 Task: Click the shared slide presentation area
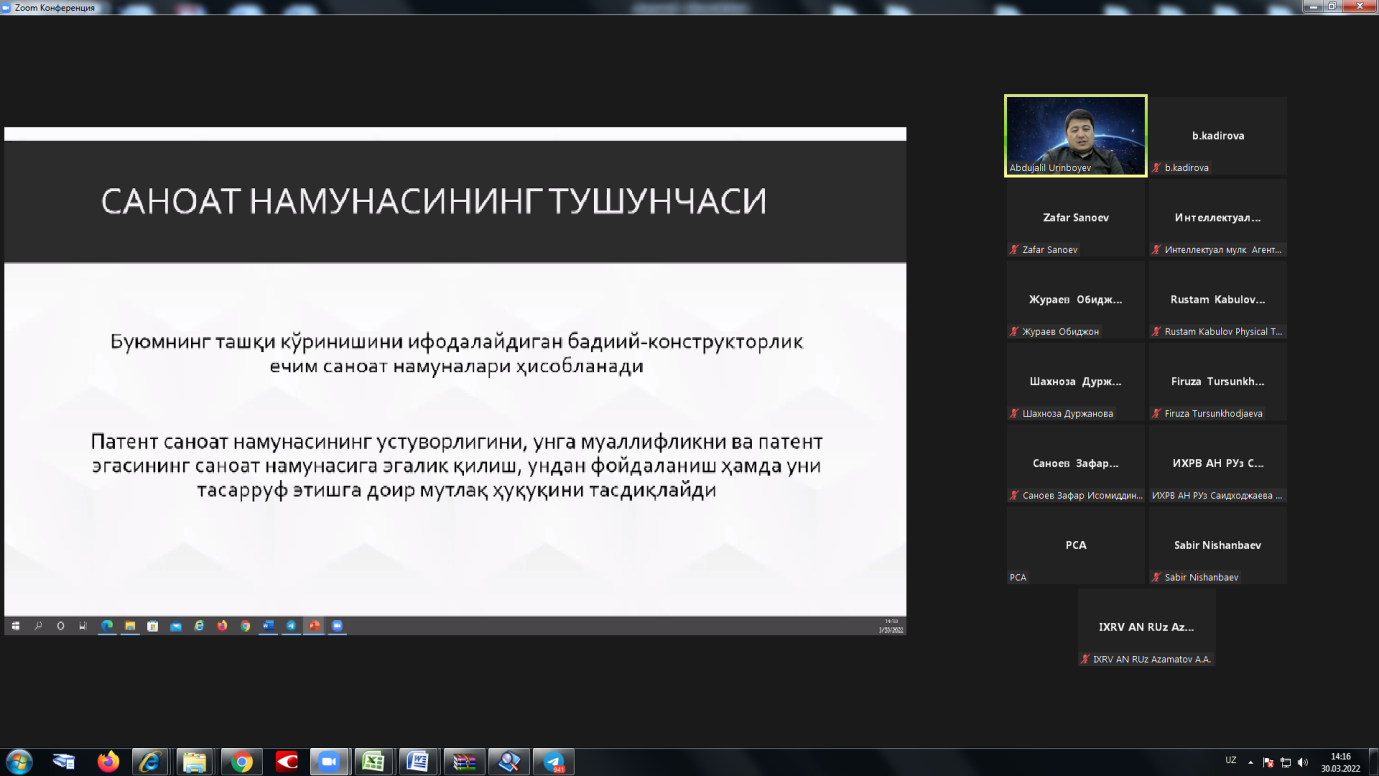[x=455, y=380]
